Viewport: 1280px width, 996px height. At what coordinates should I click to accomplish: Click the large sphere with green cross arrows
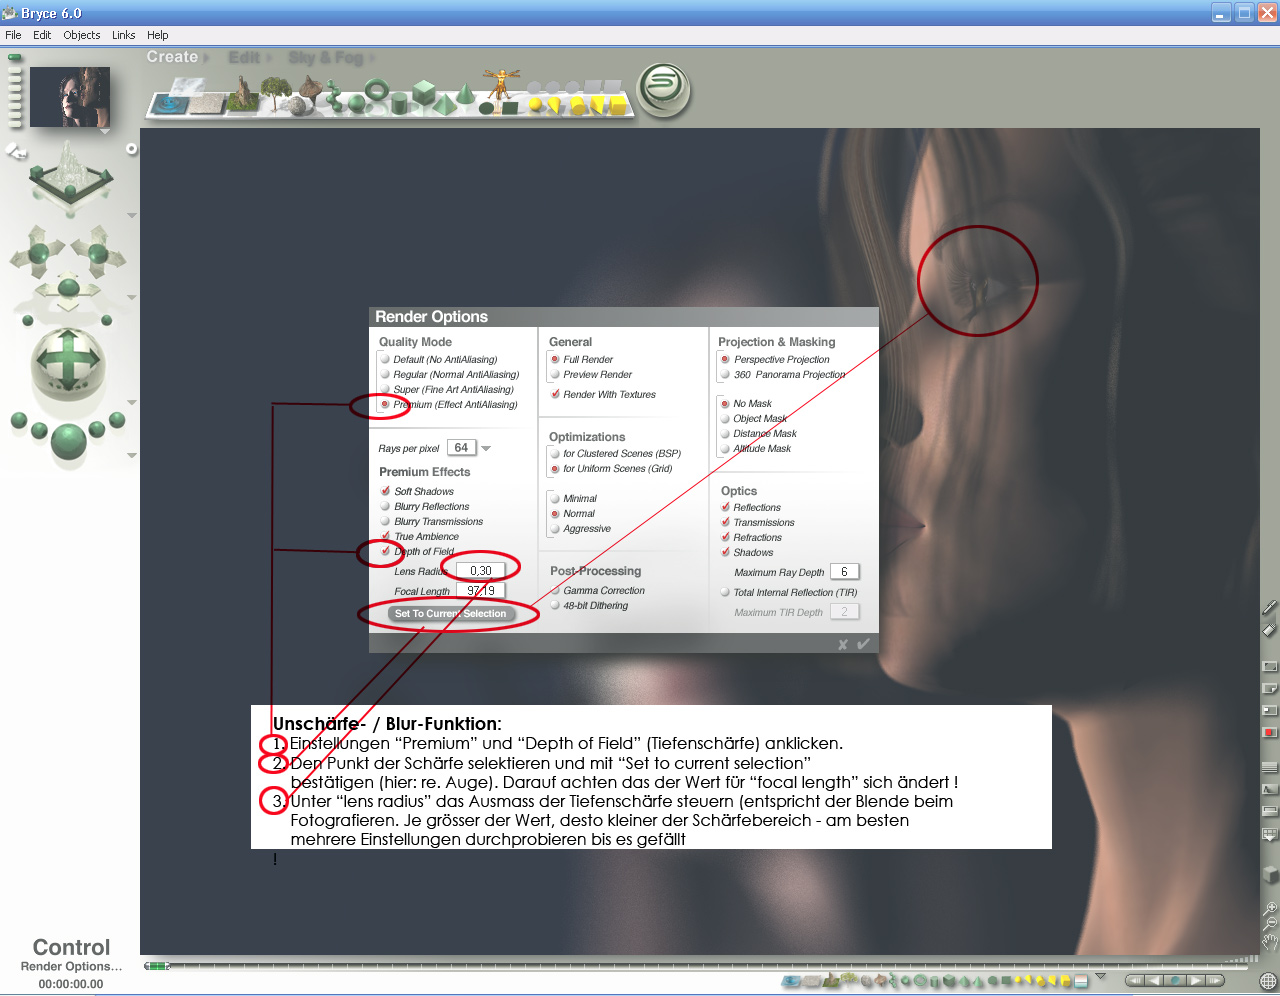pos(68,365)
